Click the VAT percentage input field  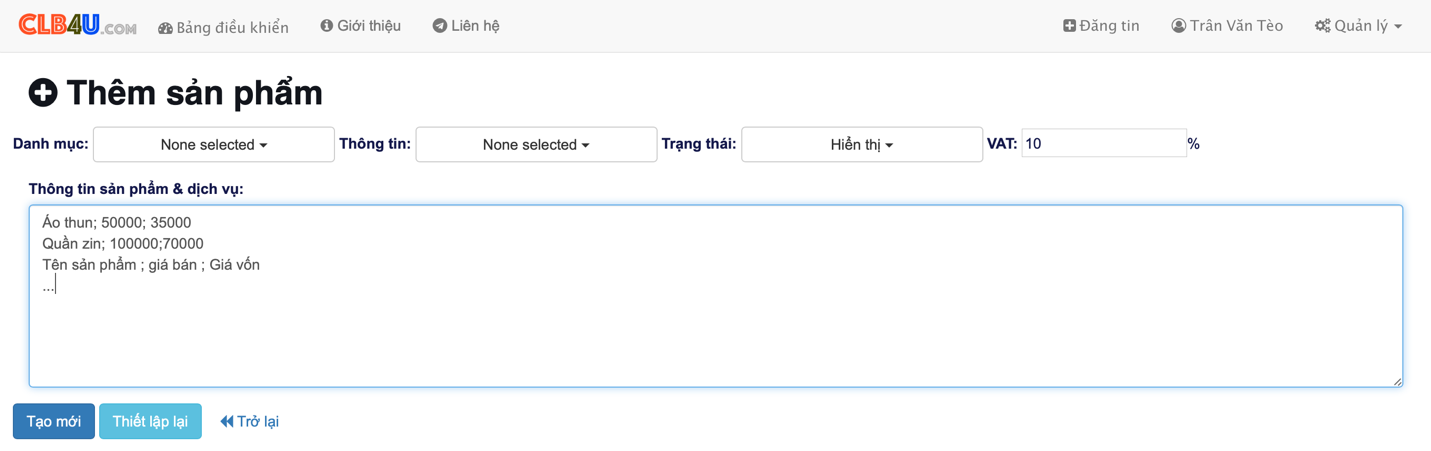[1104, 144]
